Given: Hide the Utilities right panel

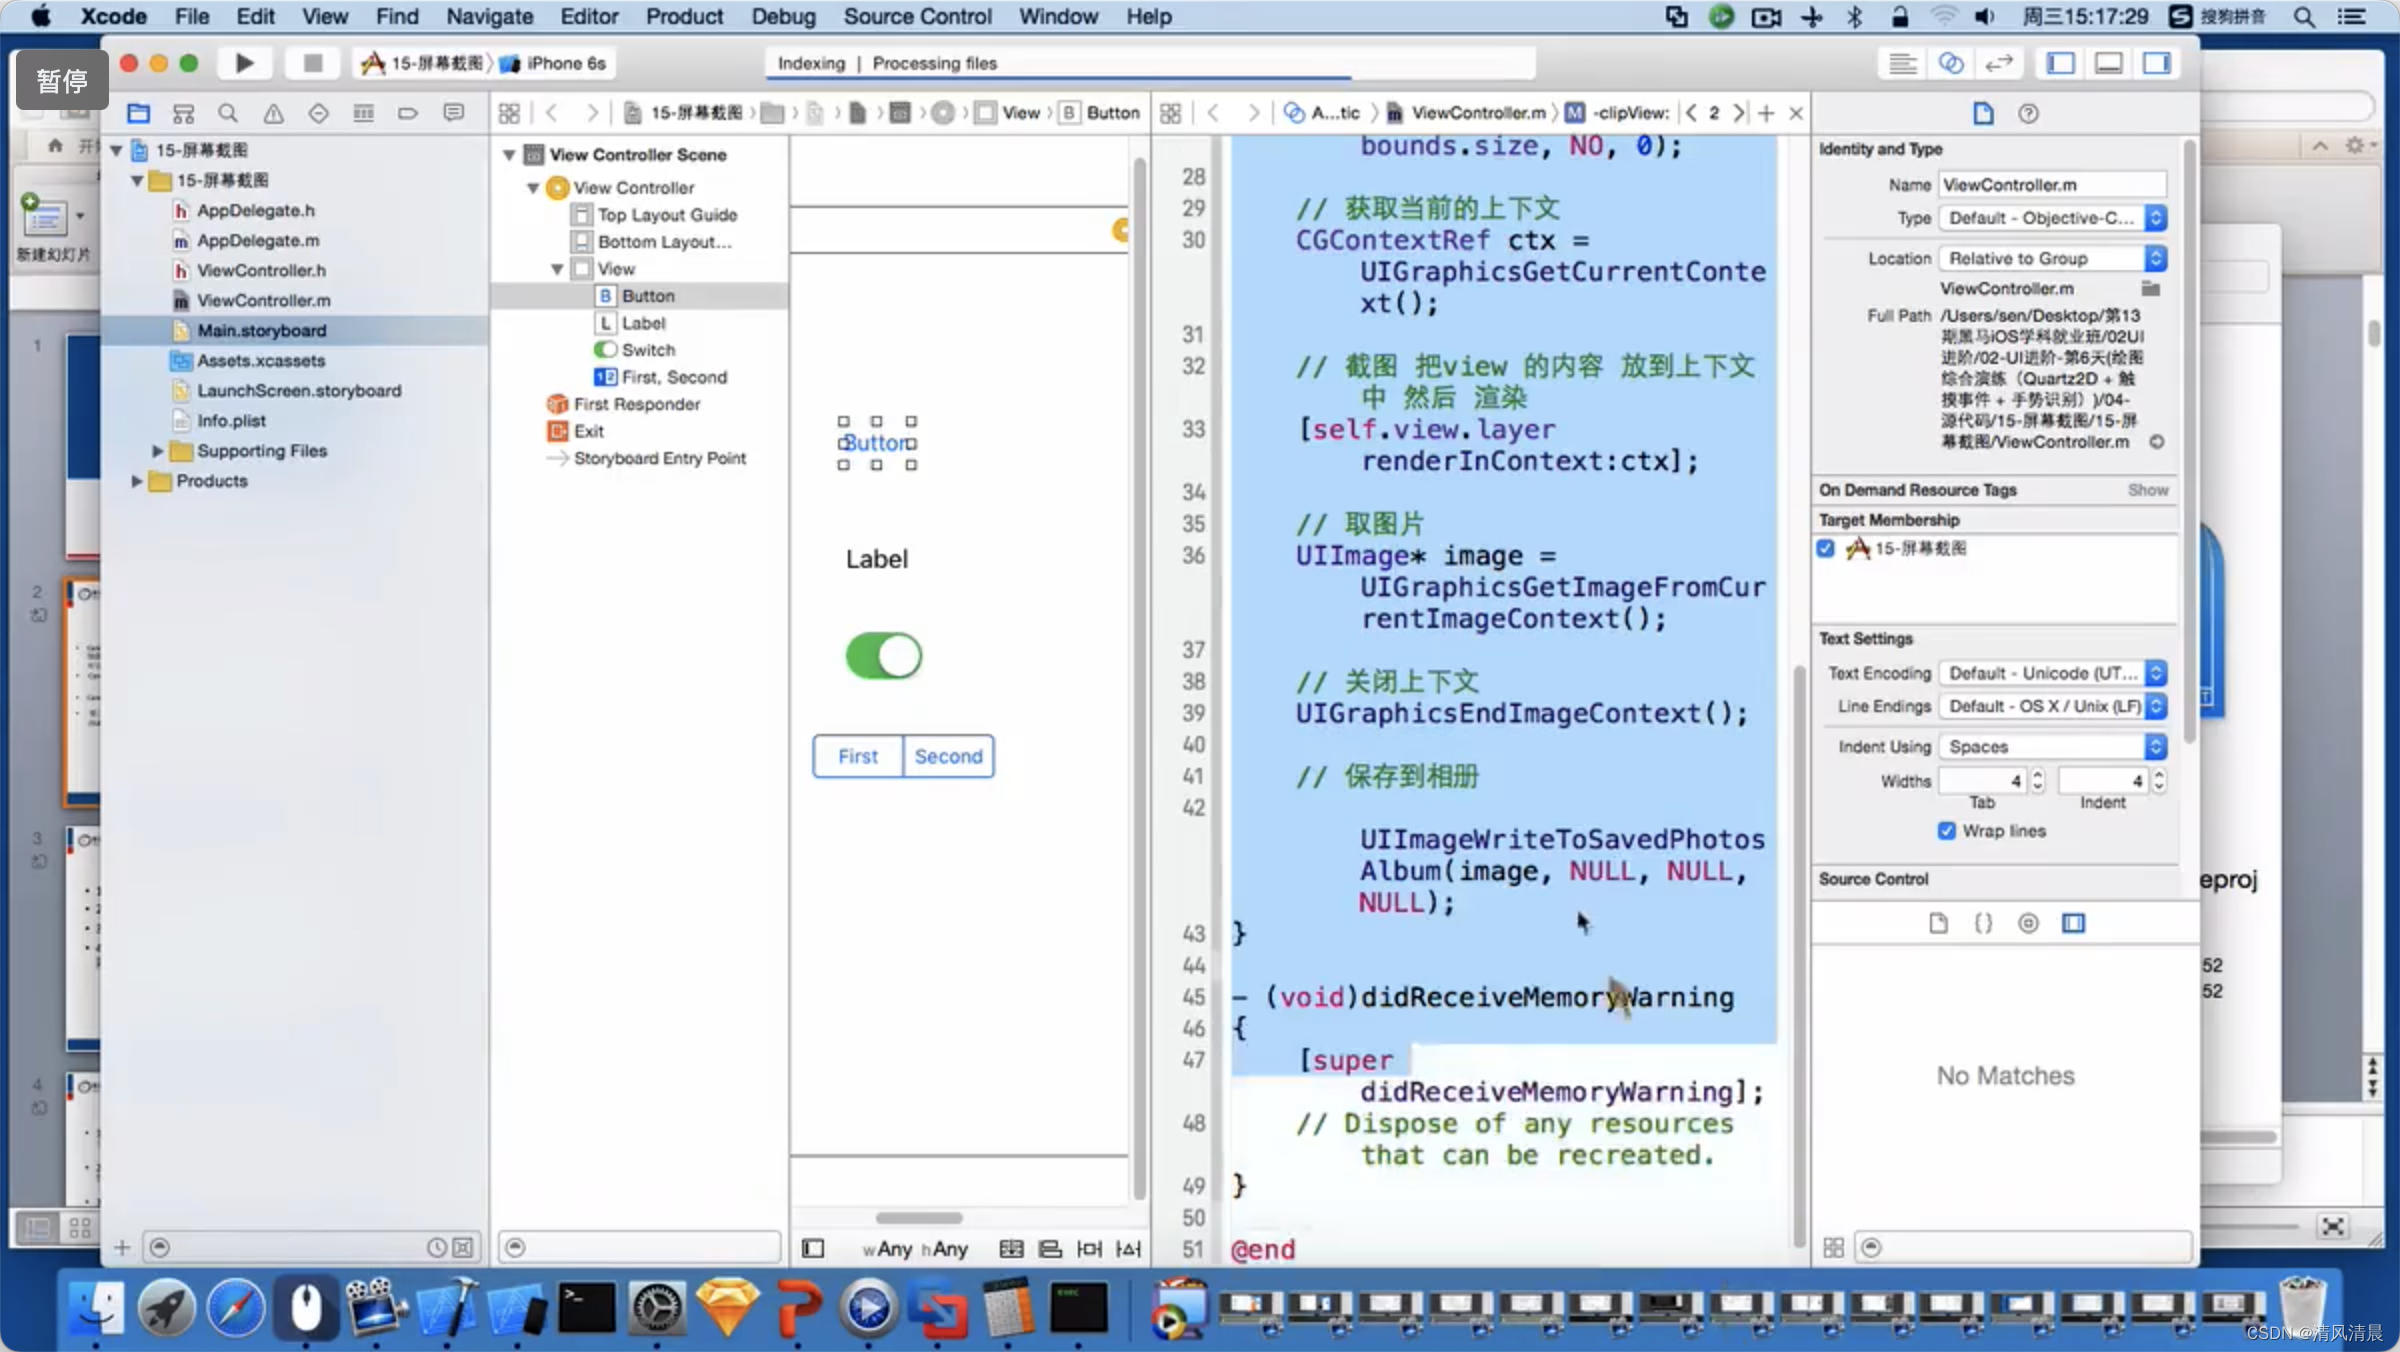Looking at the screenshot, I should [x=2156, y=63].
